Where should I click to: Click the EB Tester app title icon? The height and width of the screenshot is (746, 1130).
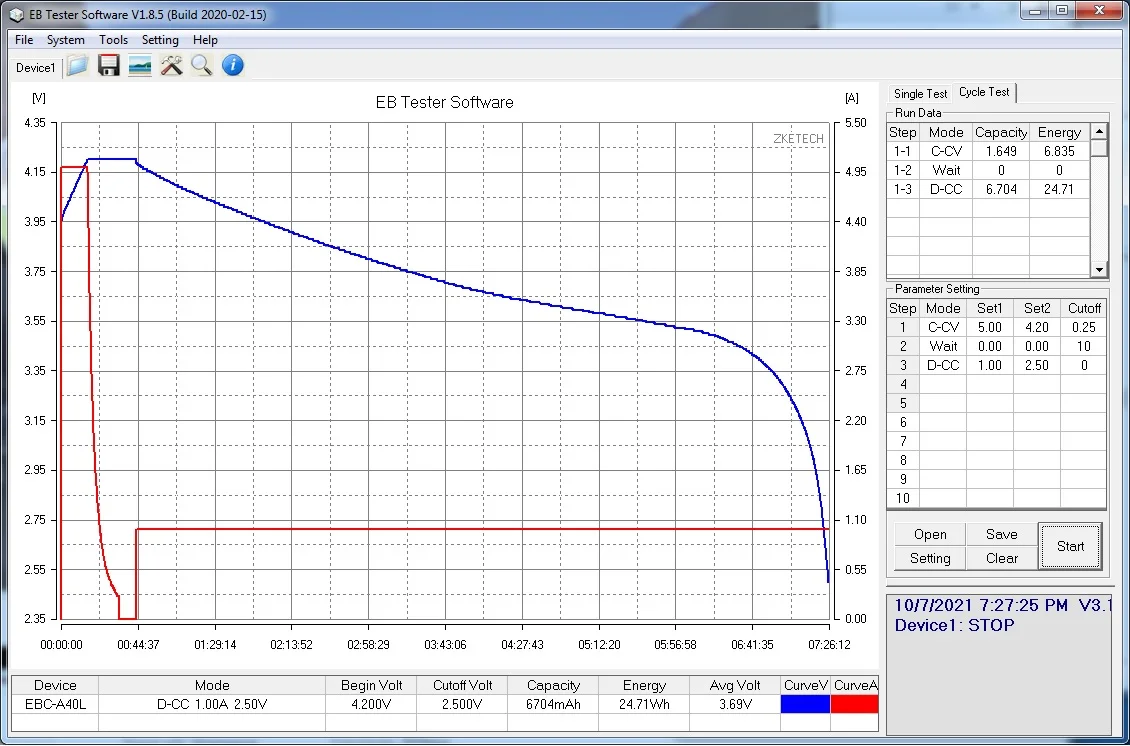[x=16, y=14]
